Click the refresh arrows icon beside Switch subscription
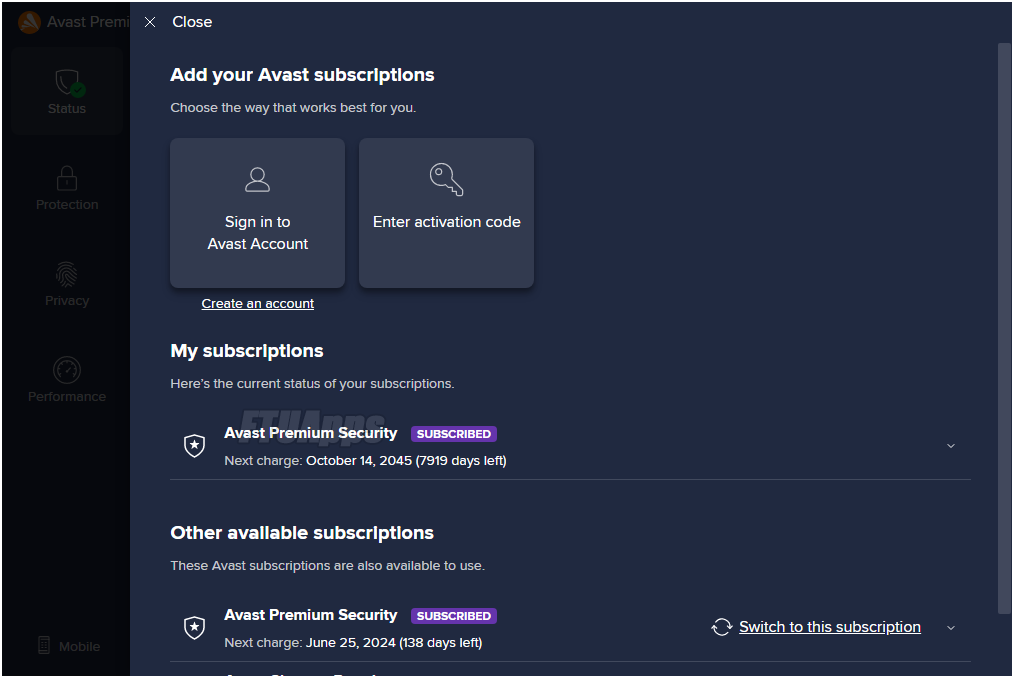The image size is (1014, 679). (x=722, y=627)
